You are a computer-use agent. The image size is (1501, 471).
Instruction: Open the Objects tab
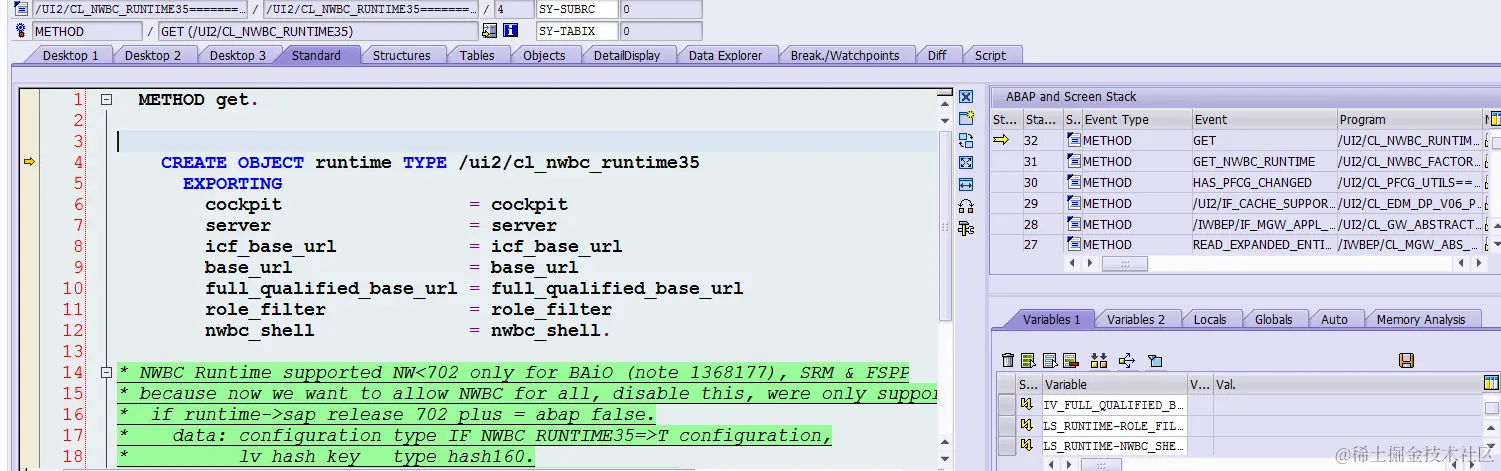tap(544, 55)
